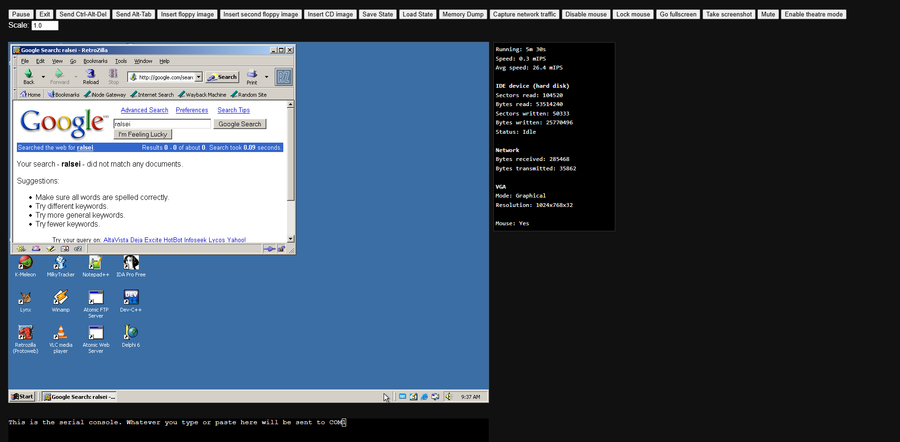Click the security lock icon in status bar
Screen dimensions: 900x442
tap(281, 249)
